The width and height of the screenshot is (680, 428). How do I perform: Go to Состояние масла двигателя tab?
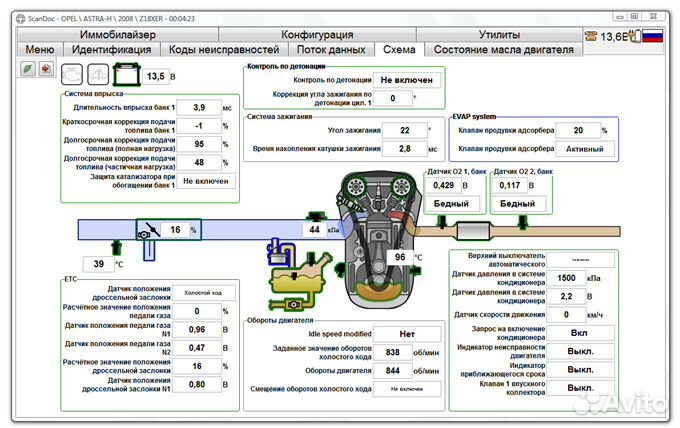[503, 49]
